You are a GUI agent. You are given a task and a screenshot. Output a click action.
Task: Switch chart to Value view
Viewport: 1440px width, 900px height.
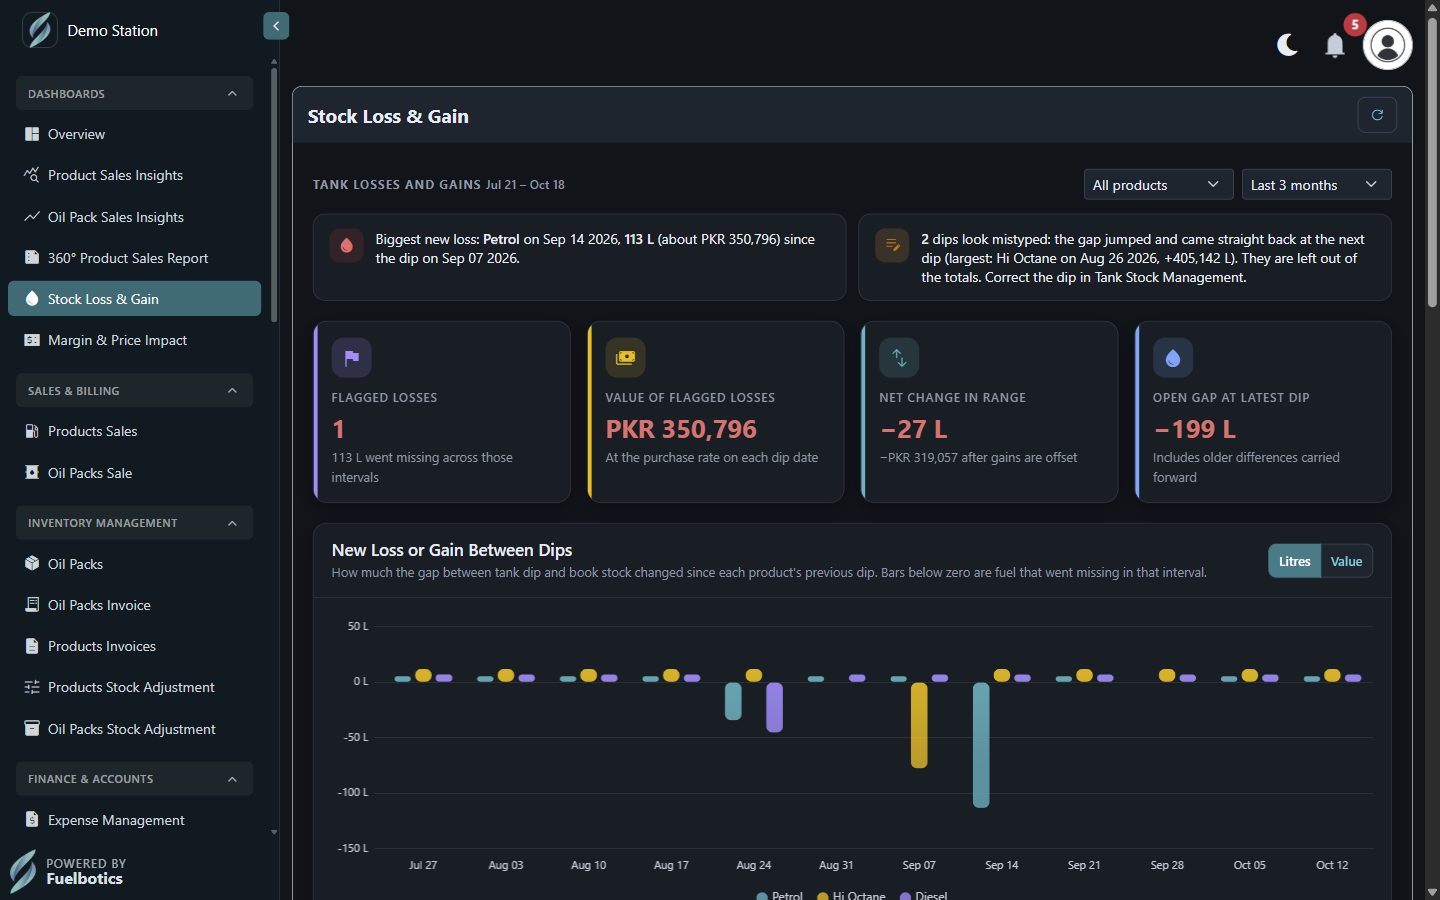(1346, 561)
